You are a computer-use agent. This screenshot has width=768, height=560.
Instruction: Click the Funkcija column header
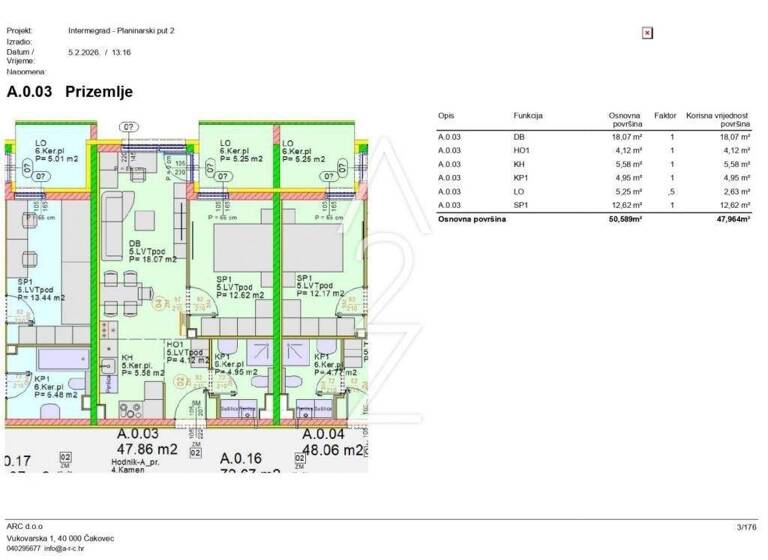pos(528,116)
